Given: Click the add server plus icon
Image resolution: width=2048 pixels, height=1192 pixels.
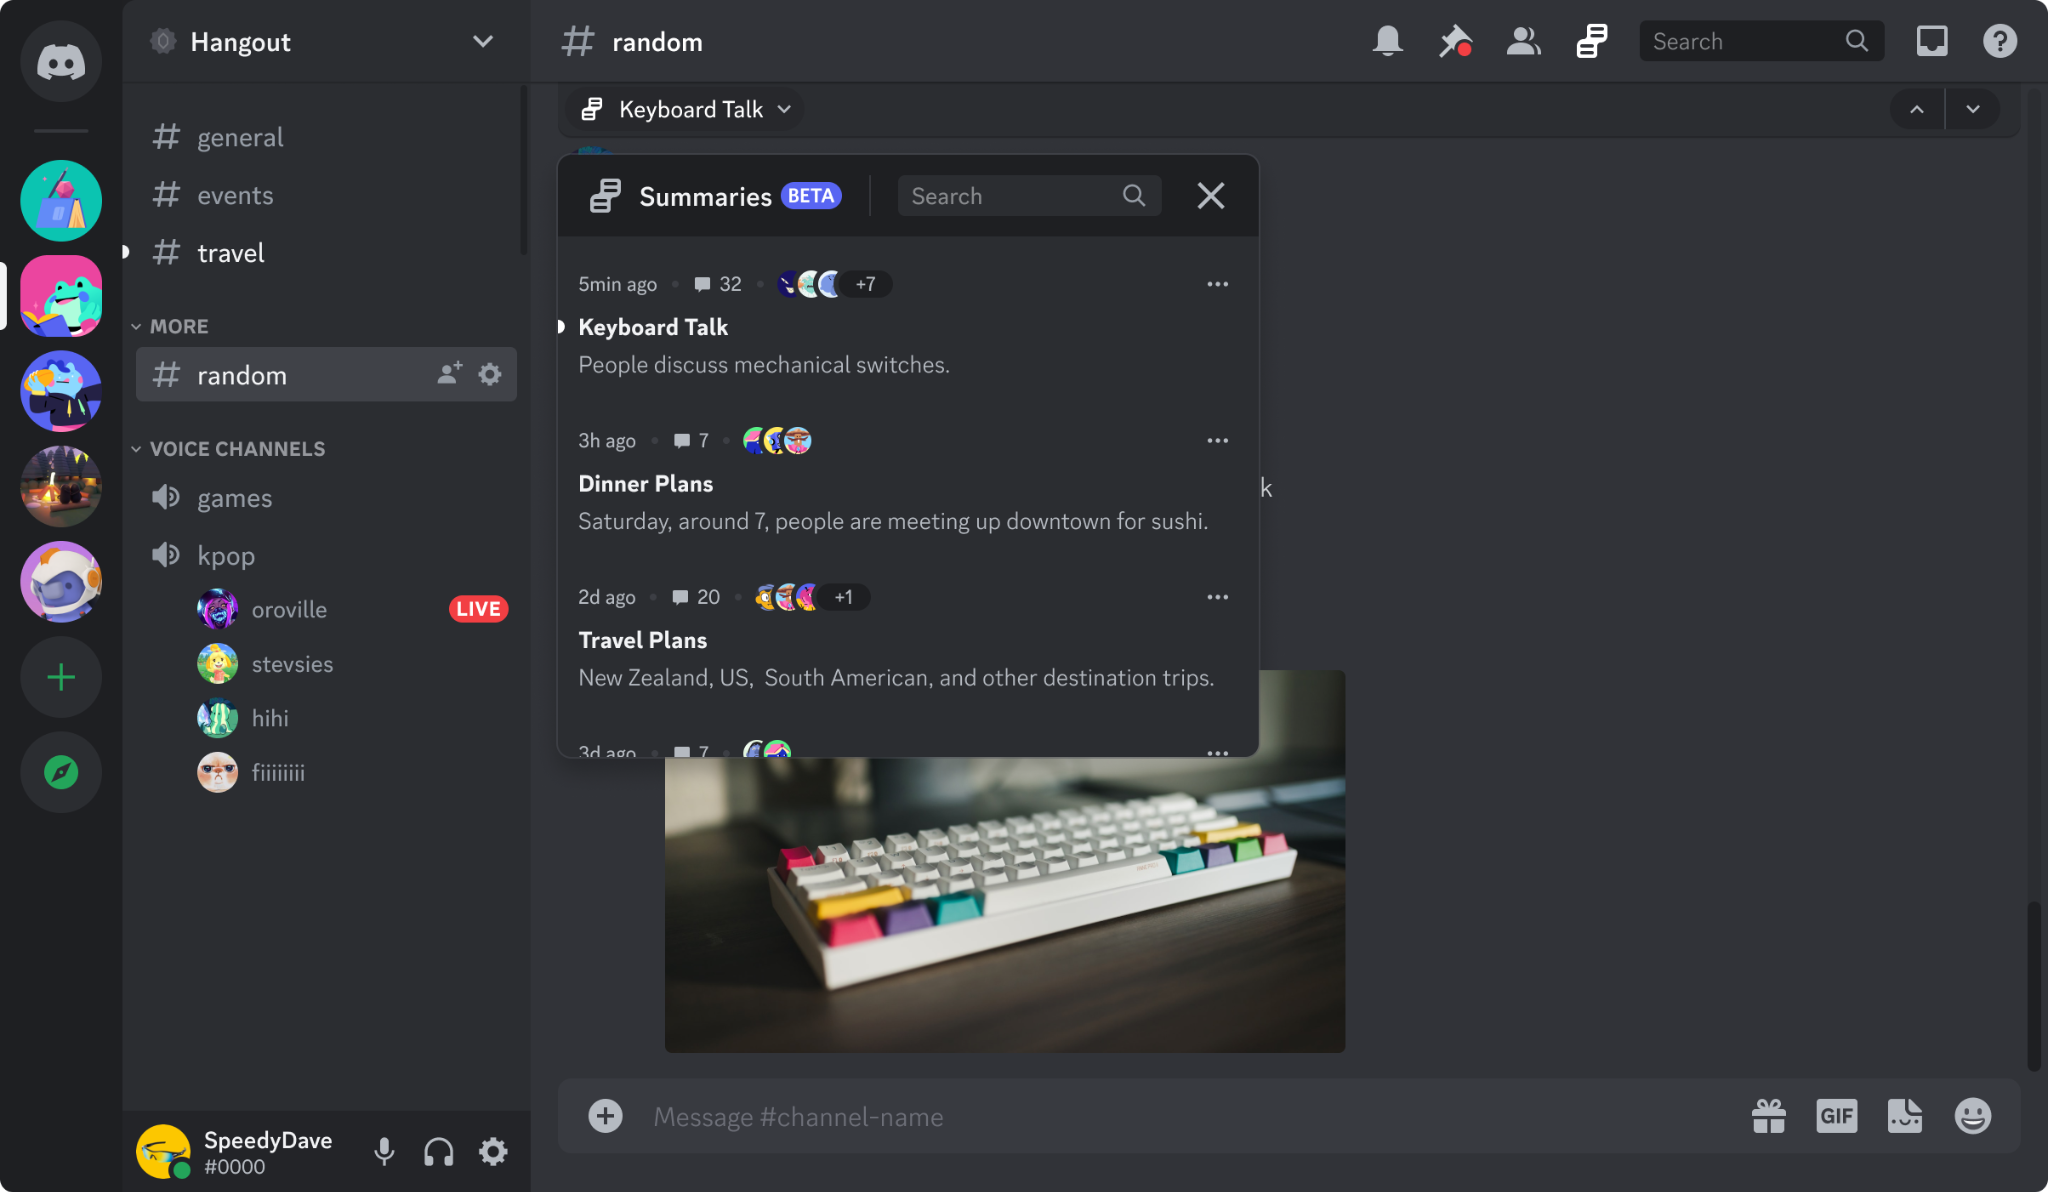Looking at the screenshot, I should point(61,677).
